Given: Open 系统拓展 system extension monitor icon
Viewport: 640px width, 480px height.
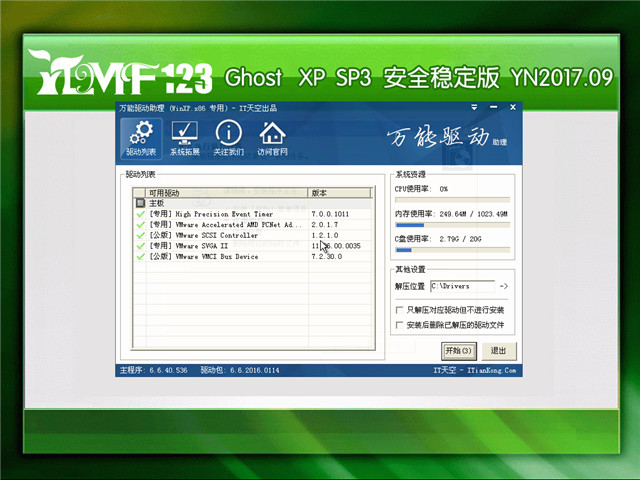Looking at the screenshot, I should point(184,138).
